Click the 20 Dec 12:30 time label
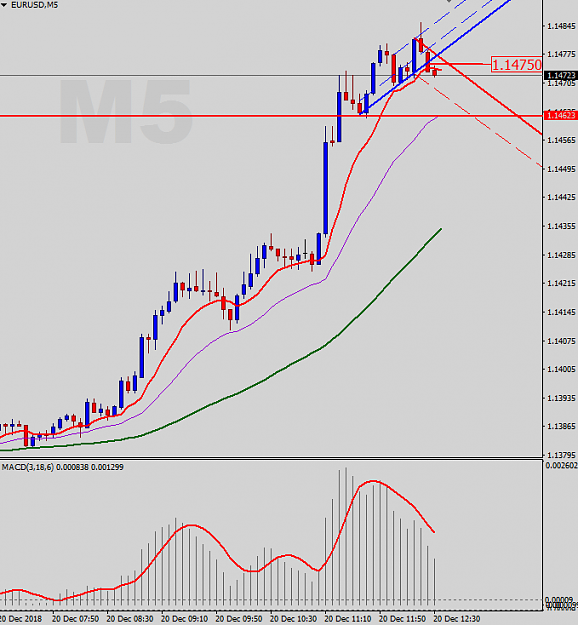 (457, 619)
